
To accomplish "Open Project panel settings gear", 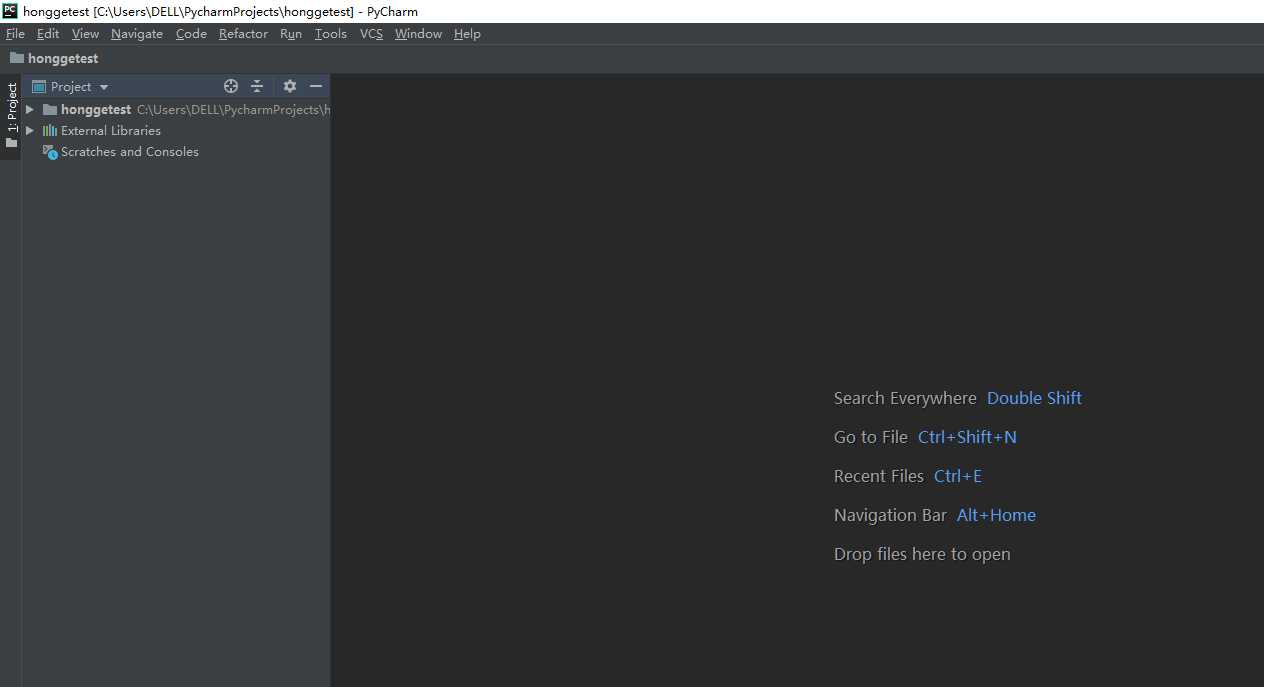I will click(290, 86).
